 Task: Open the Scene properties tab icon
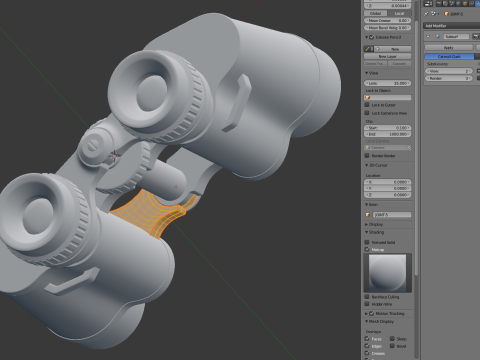tap(452, 4)
